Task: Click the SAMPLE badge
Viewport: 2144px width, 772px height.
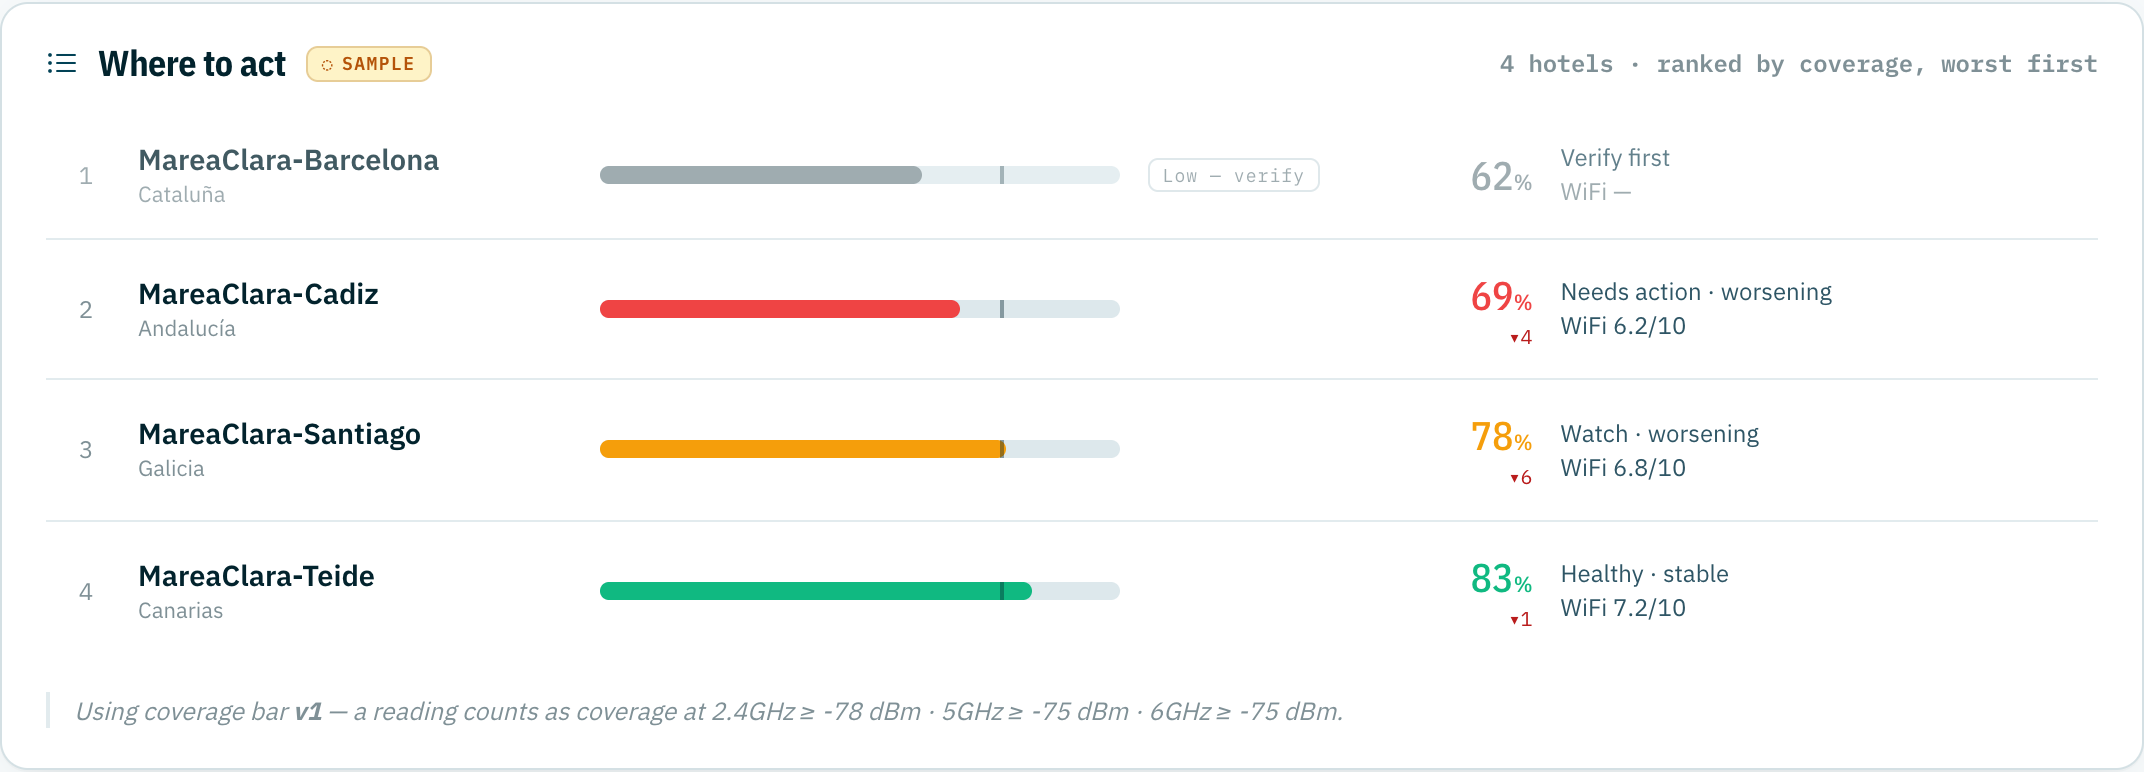Action: [368, 64]
